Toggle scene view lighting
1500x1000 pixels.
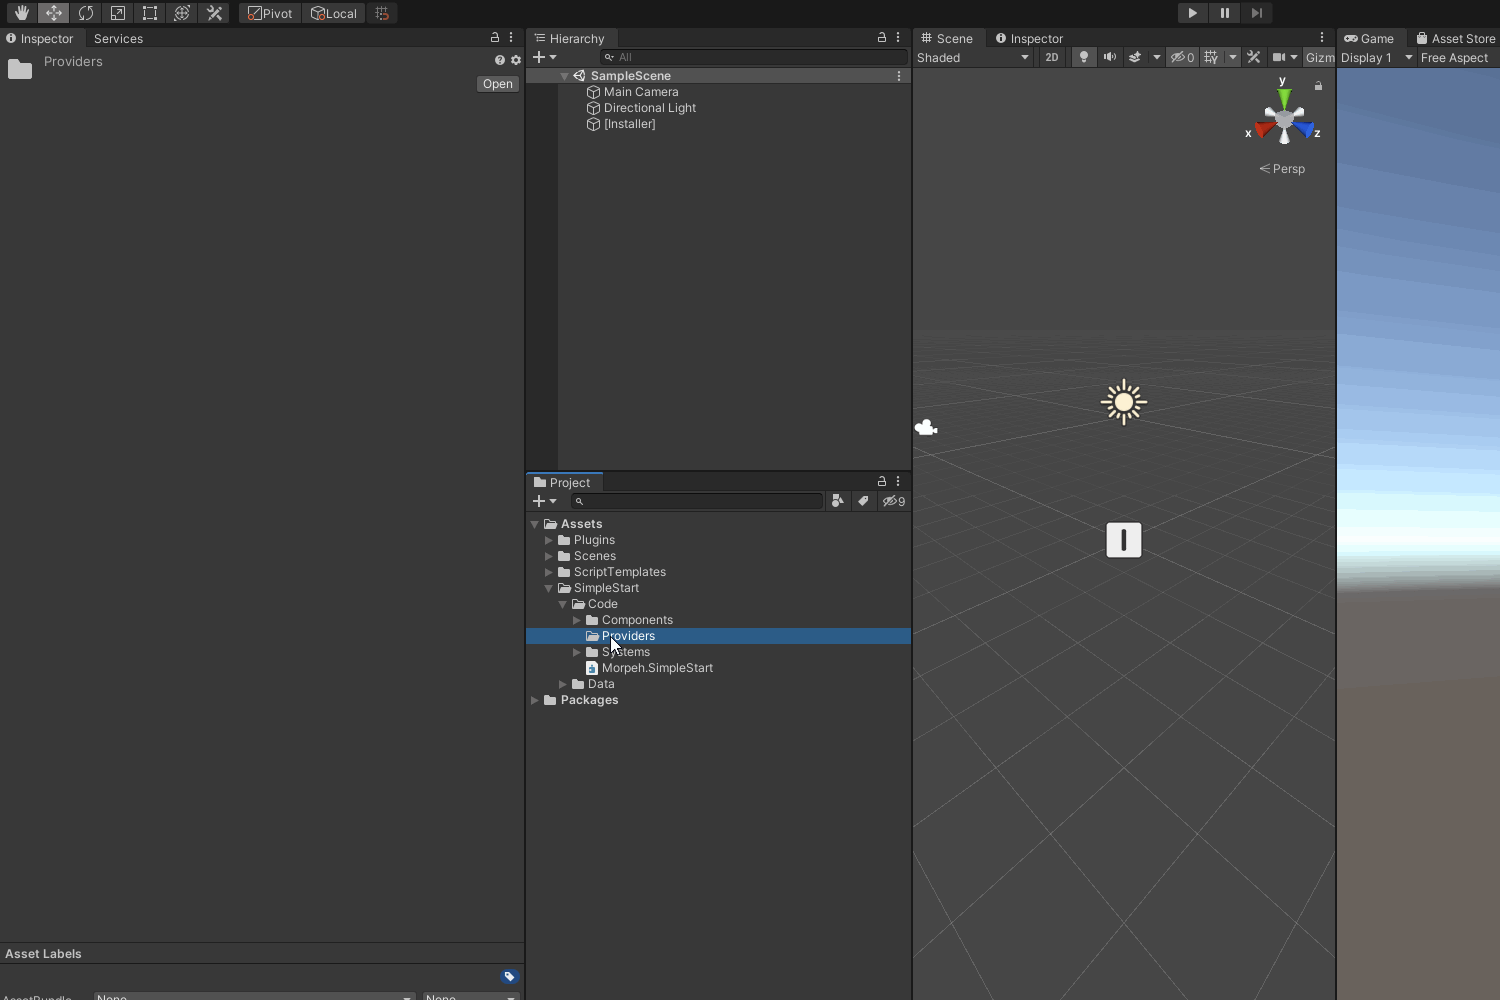coord(1082,57)
